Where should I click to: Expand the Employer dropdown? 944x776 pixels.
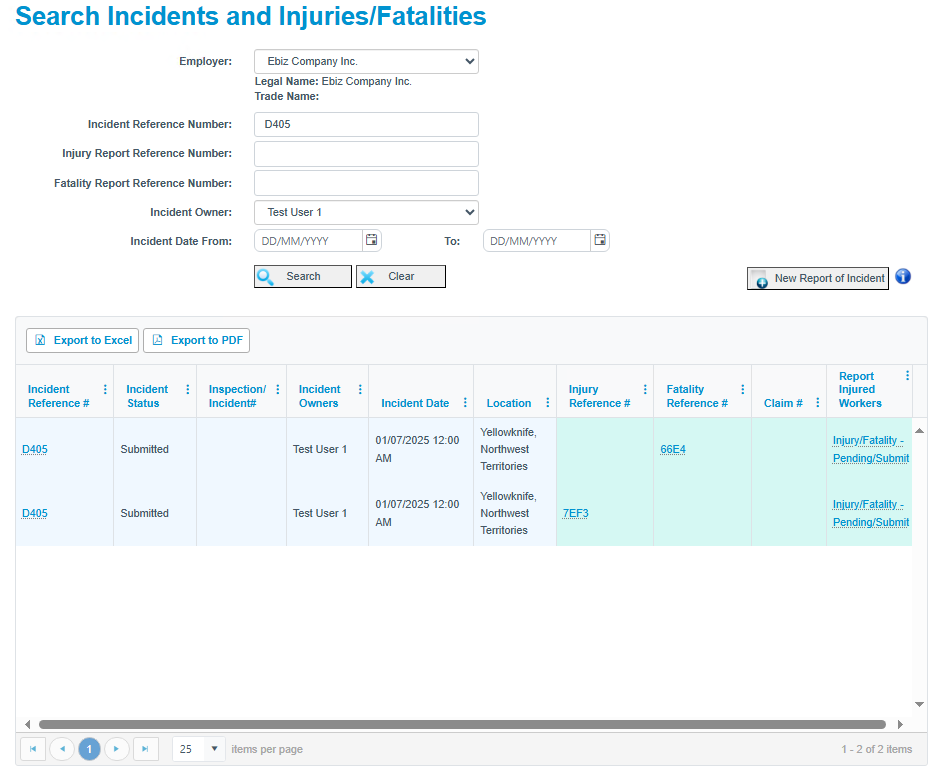point(366,61)
